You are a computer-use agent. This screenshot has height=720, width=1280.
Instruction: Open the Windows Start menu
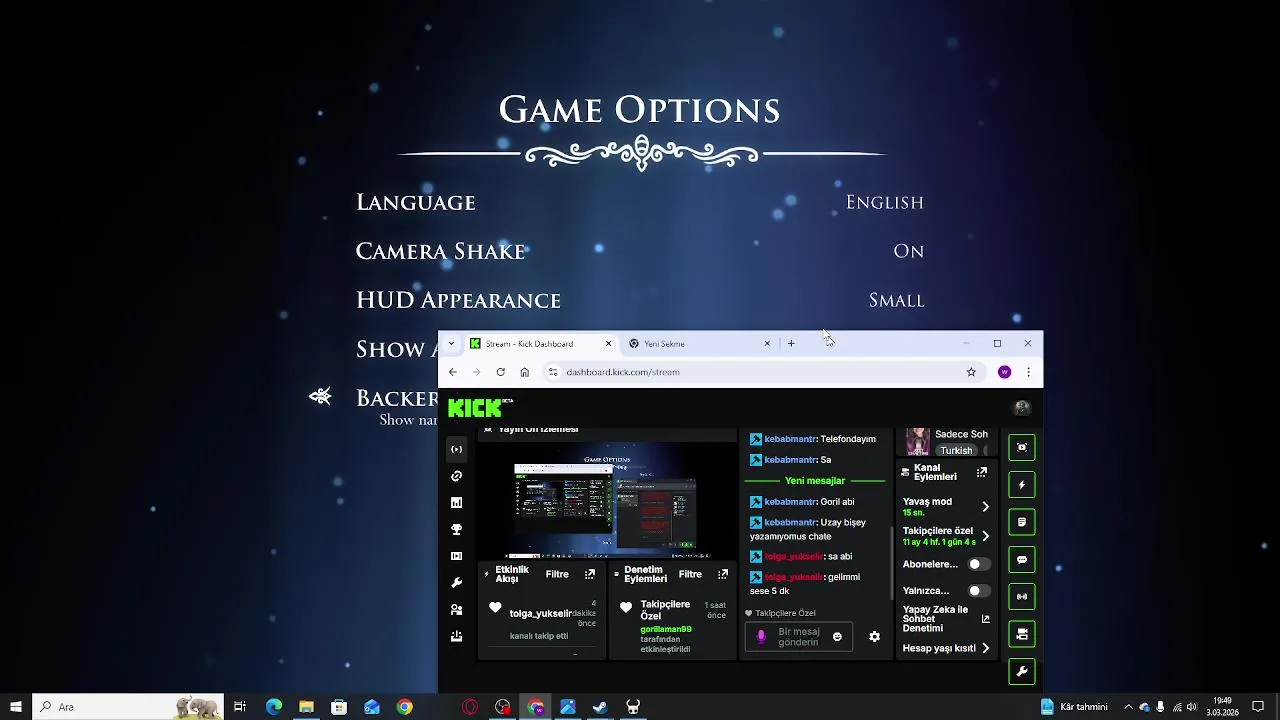coord(15,707)
